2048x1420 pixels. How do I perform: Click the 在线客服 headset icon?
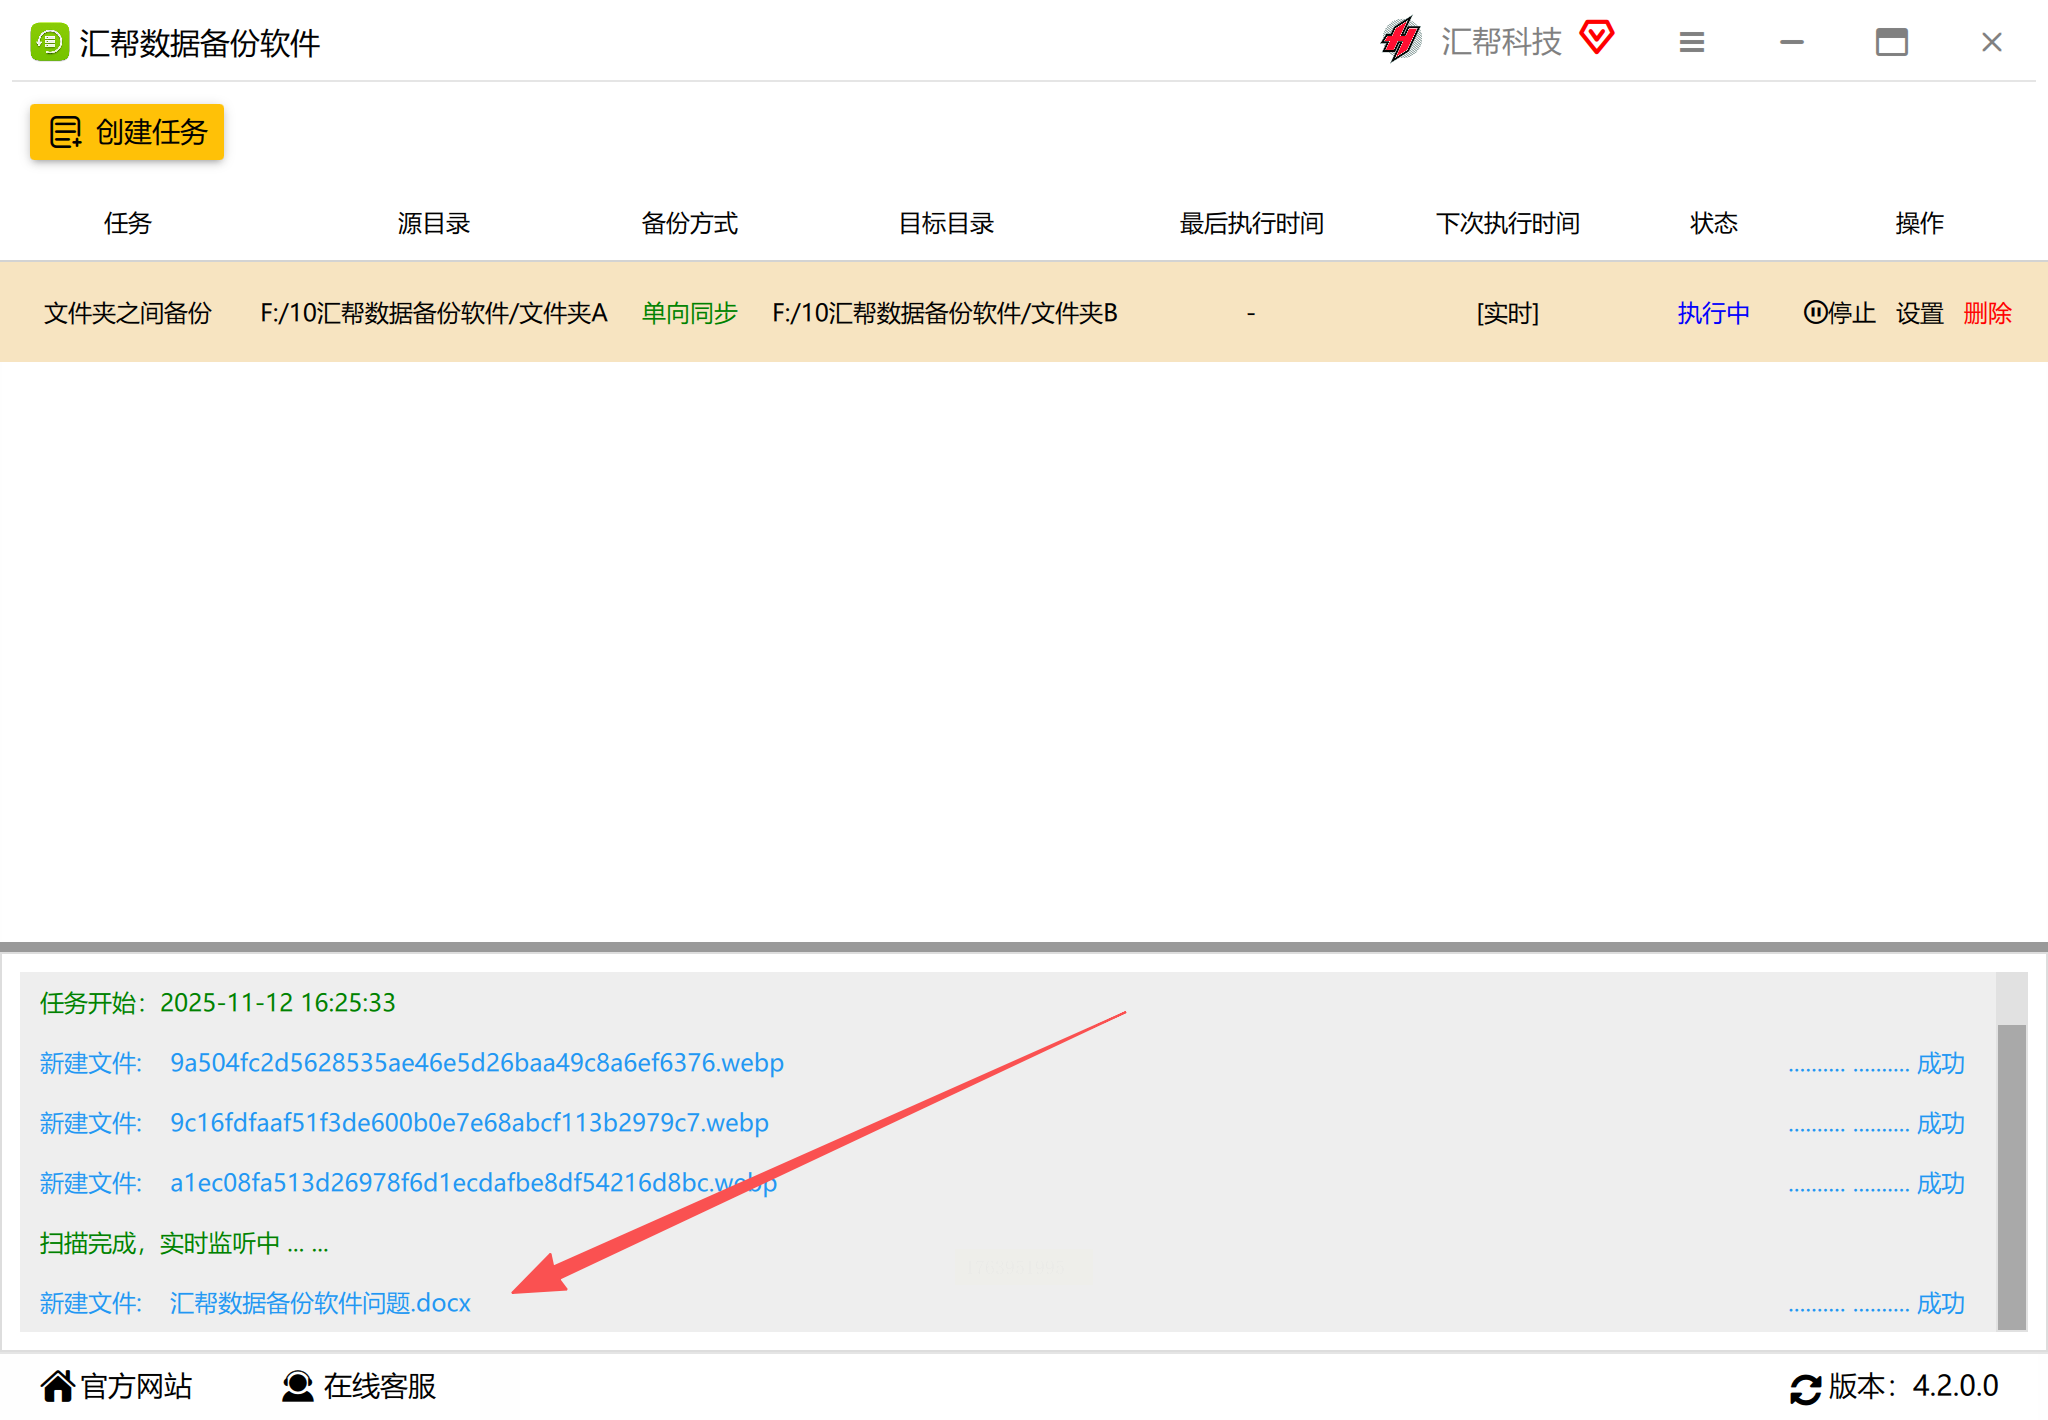(x=297, y=1386)
